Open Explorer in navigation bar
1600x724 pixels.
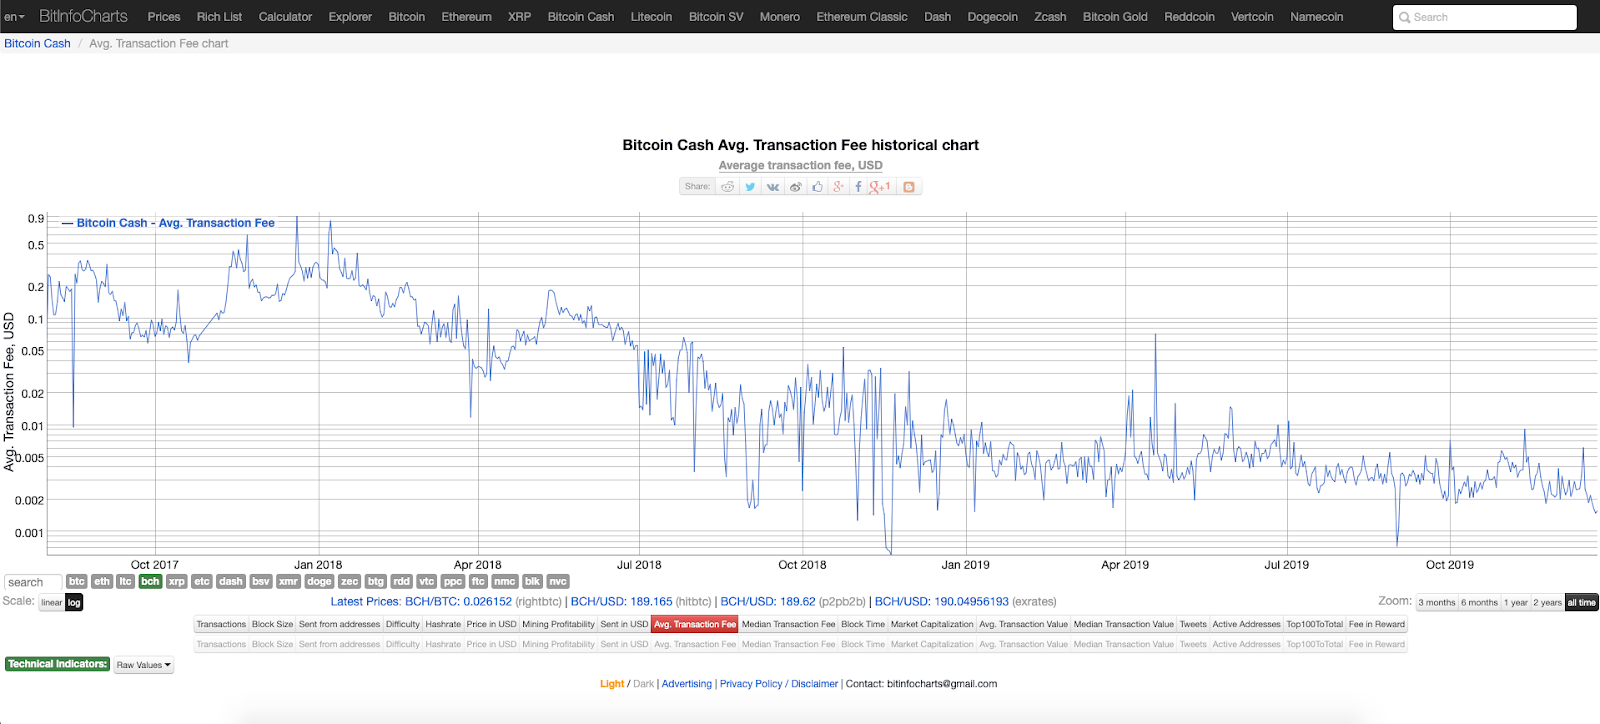350,17
